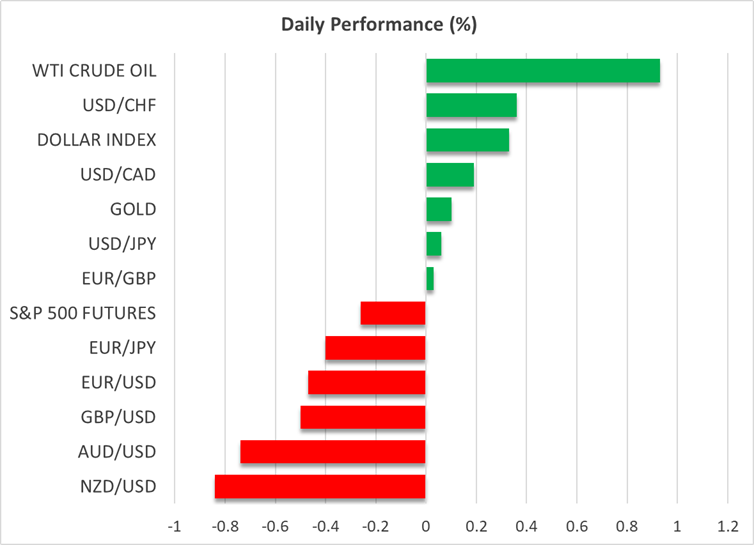754x545 pixels.
Task: Click the green USD/CHF bar
Action: pyautogui.click(x=471, y=106)
